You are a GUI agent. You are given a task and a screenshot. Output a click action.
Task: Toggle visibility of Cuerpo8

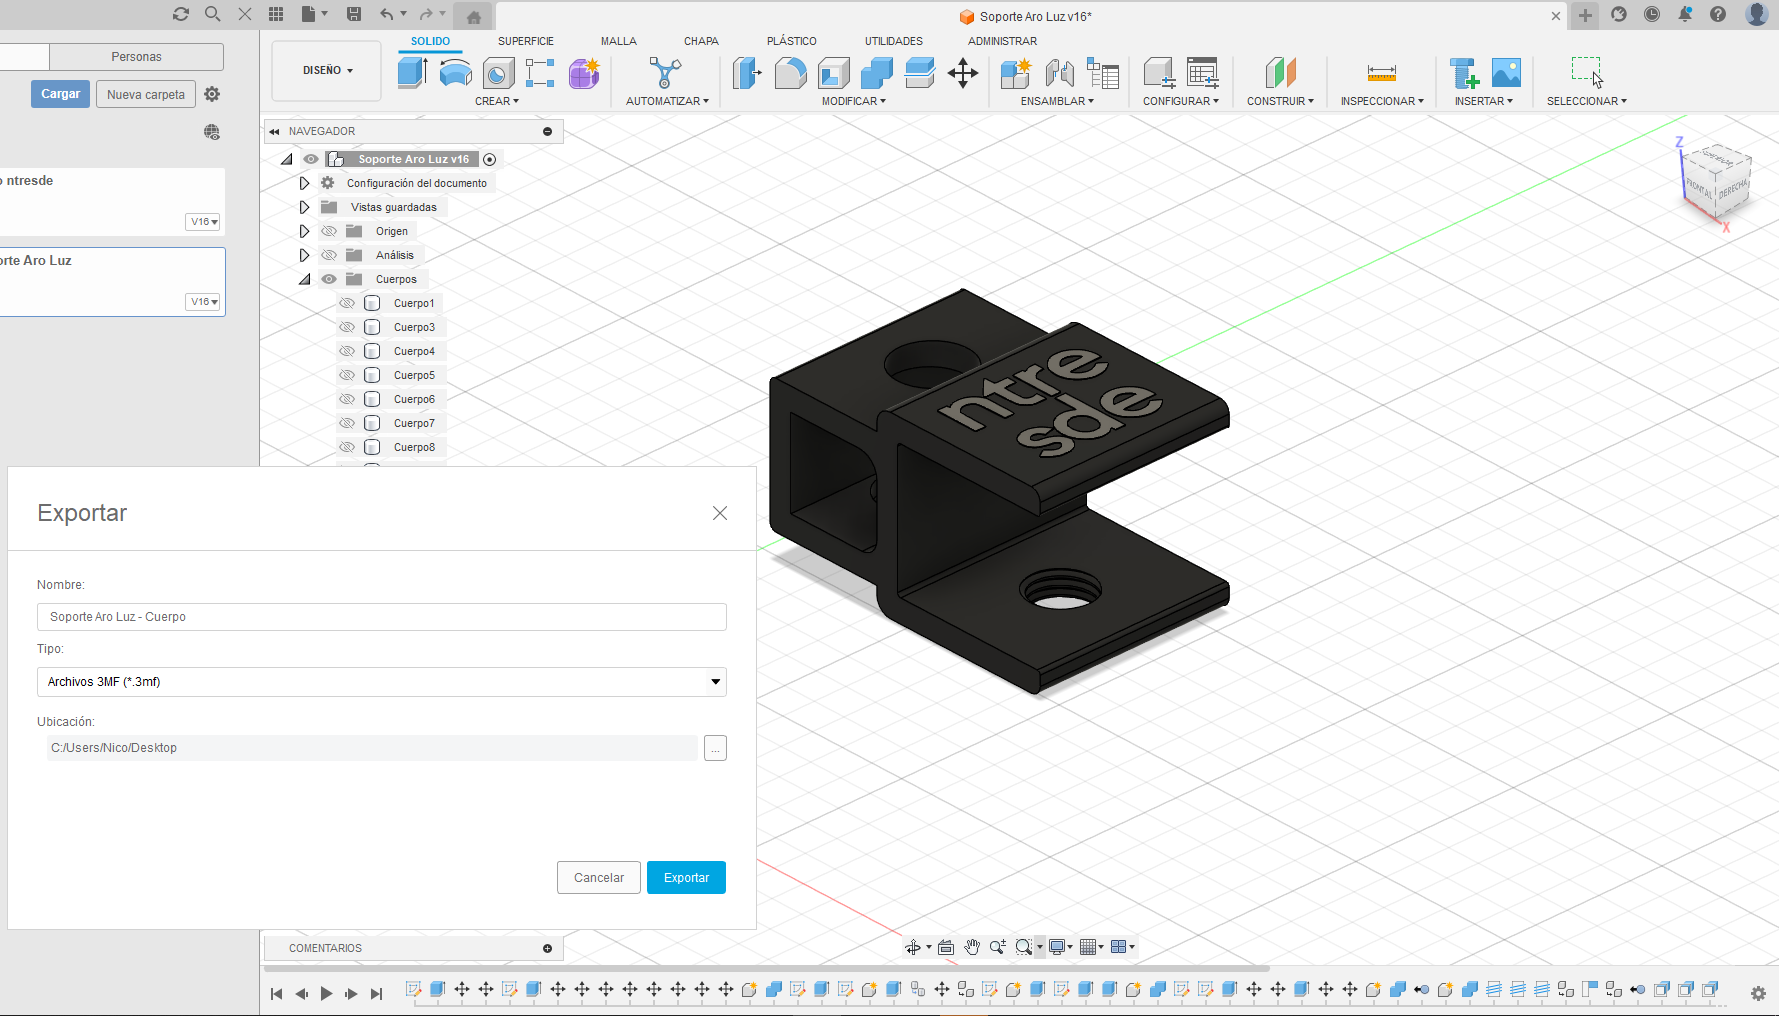pos(347,447)
